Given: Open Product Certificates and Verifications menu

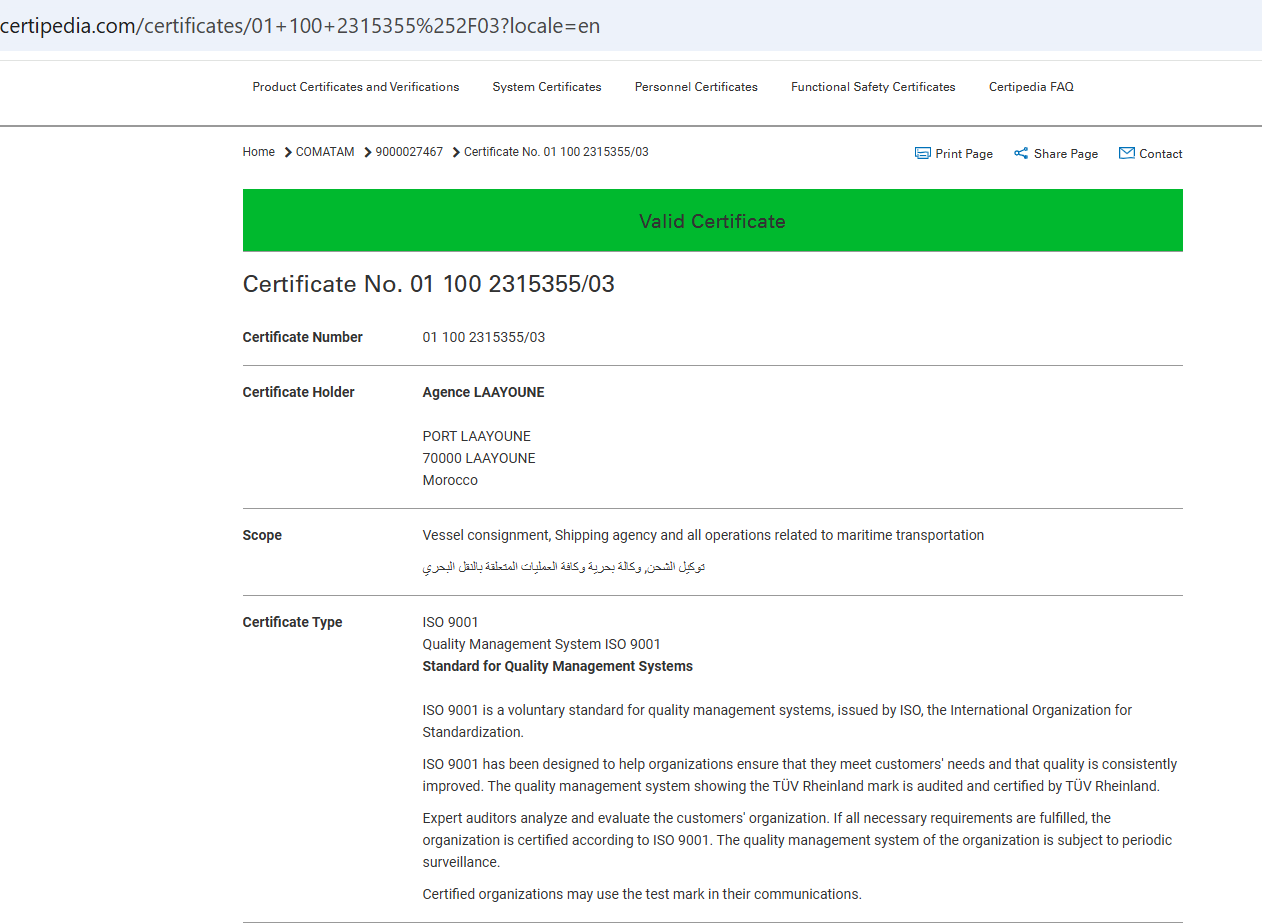Looking at the screenshot, I should [356, 87].
